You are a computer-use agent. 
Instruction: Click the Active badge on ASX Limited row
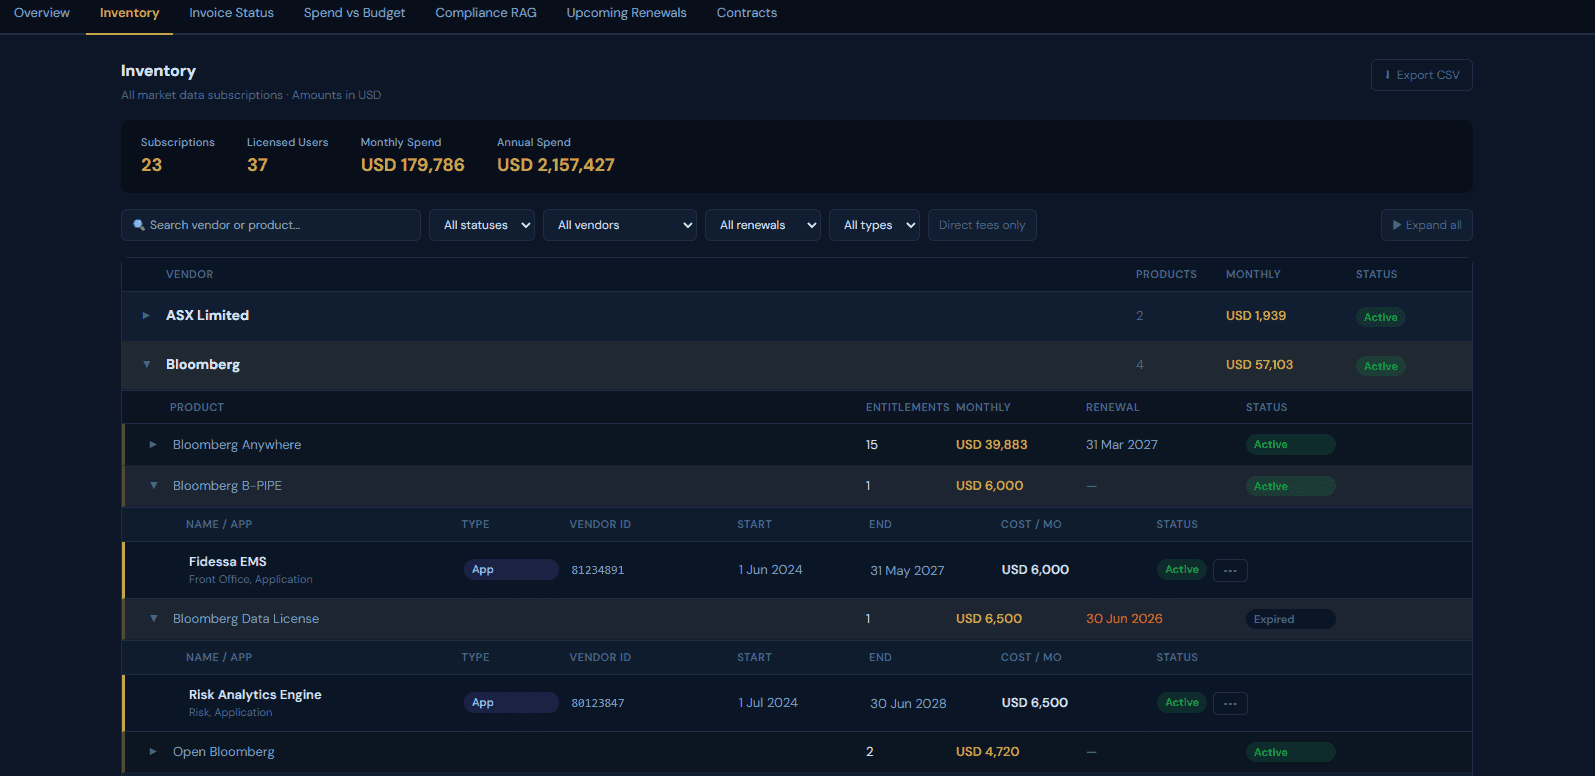pos(1381,317)
